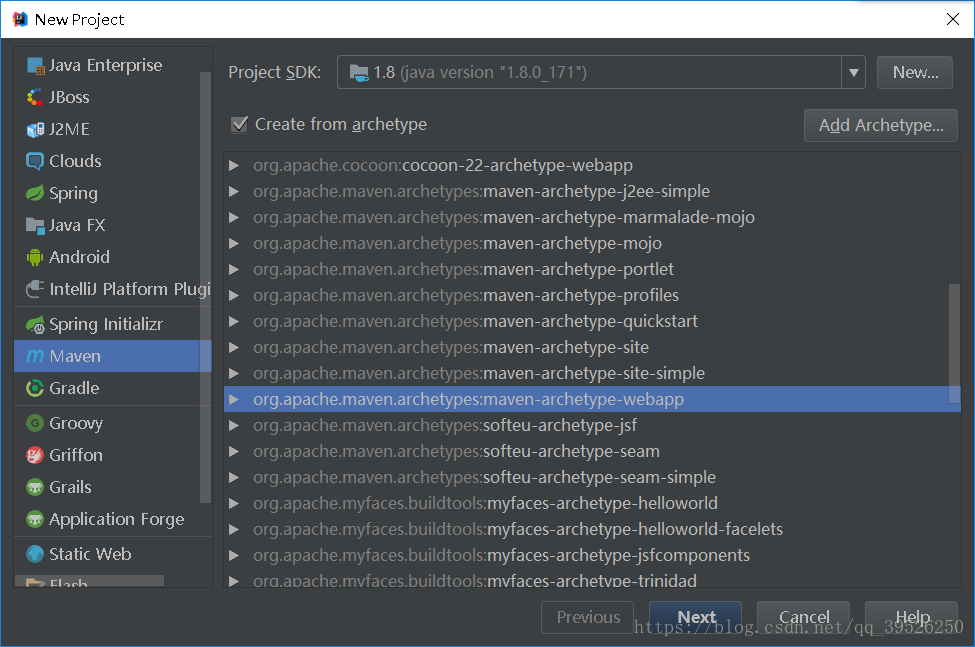Select maven-archetype-site-simple row
Viewport: 975px width, 647px height.
(x=592, y=374)
